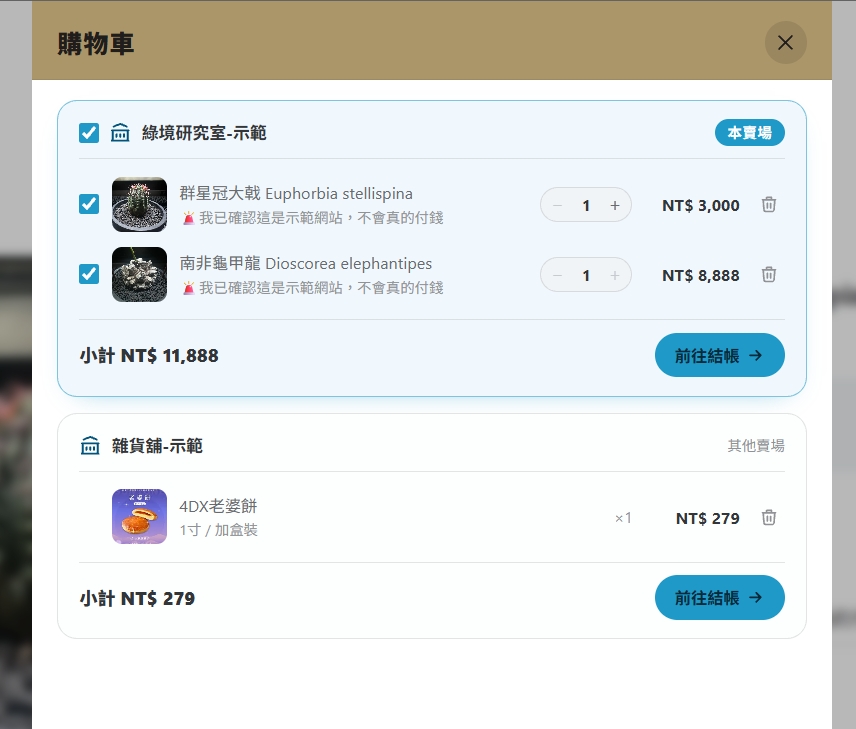Open the 綠境研究室-示範 store name

click(x=204, y=133)
